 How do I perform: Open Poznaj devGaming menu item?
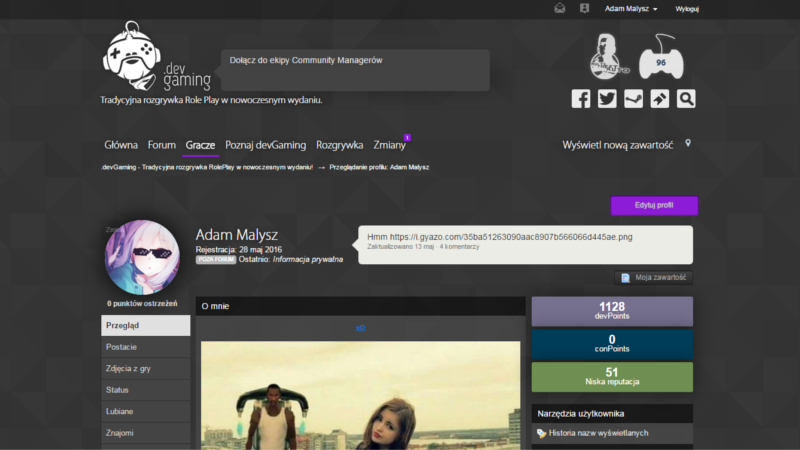point(265,145)
